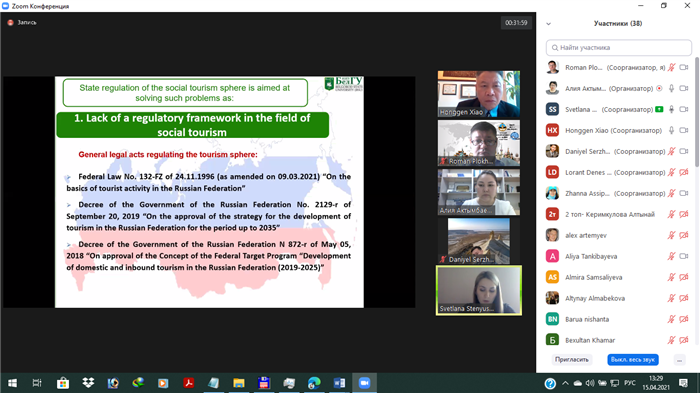Click the red Запись recording indicator
This screenshot has height=393, width=700.
pyautogui.click(x=10, y=22)
